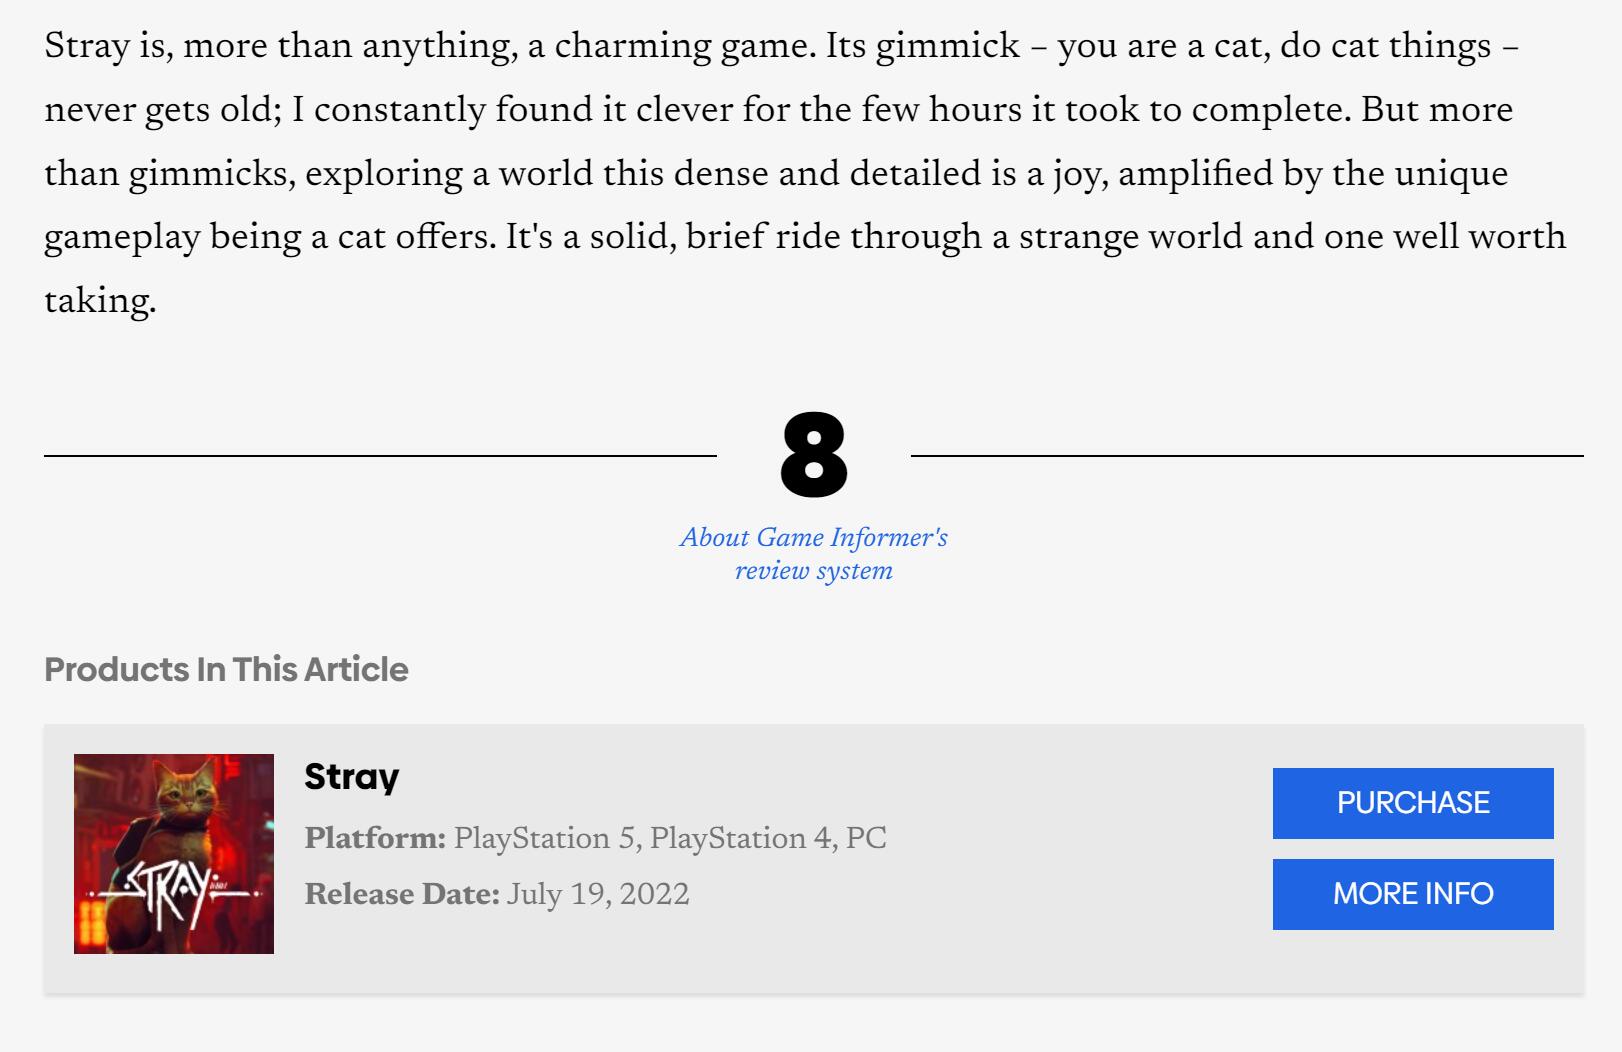
Task: Select the bold Stray product title
Action: 351,777
